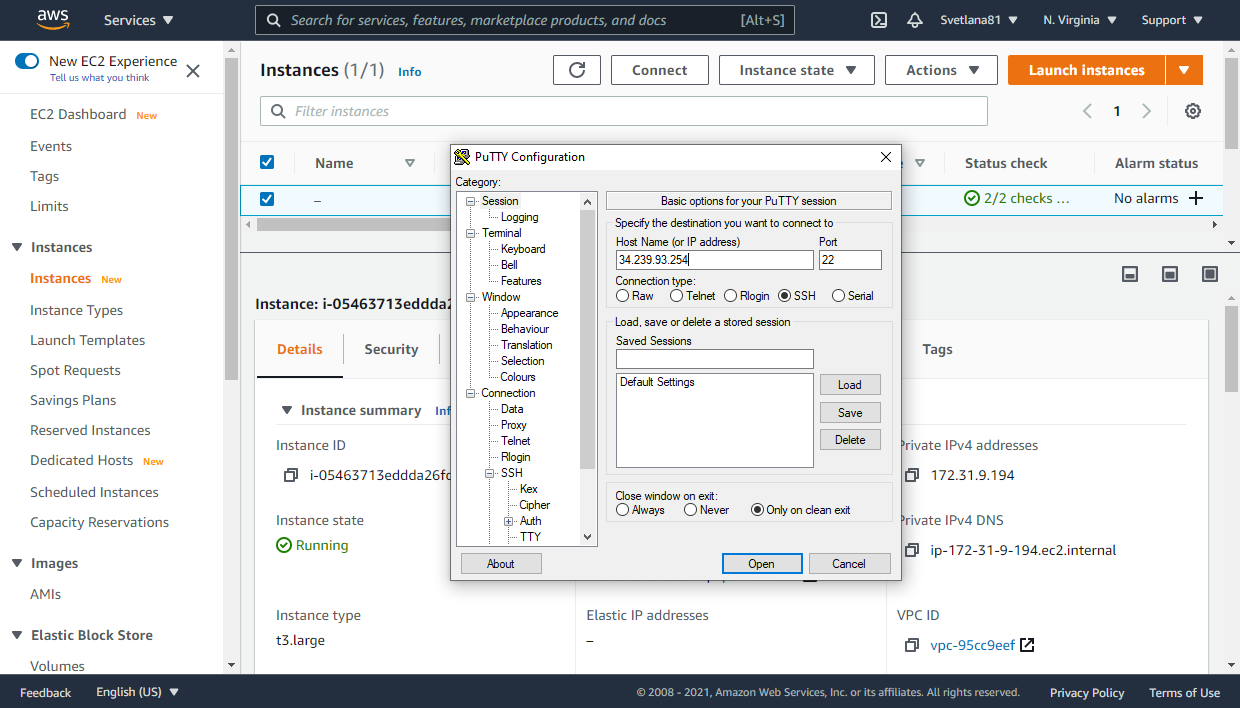Close the New EC2 Experience banner
The image size is (1240, 708).
pyautogui.click(x=193, y=71)
